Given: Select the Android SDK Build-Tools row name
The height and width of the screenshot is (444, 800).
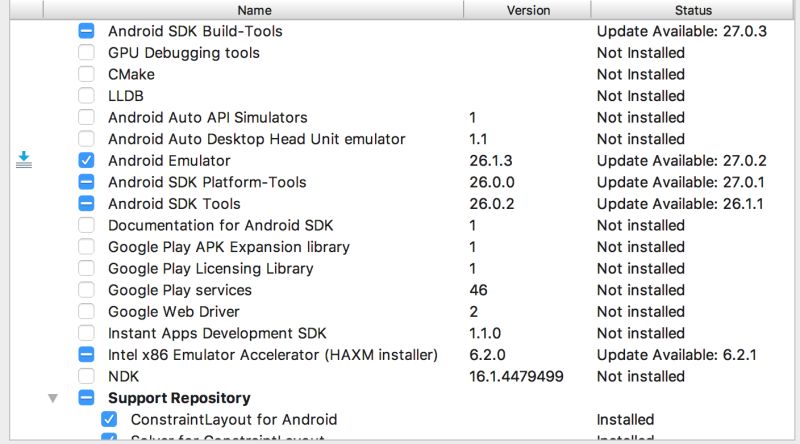Looking at the screenshot, I should 195,31.
